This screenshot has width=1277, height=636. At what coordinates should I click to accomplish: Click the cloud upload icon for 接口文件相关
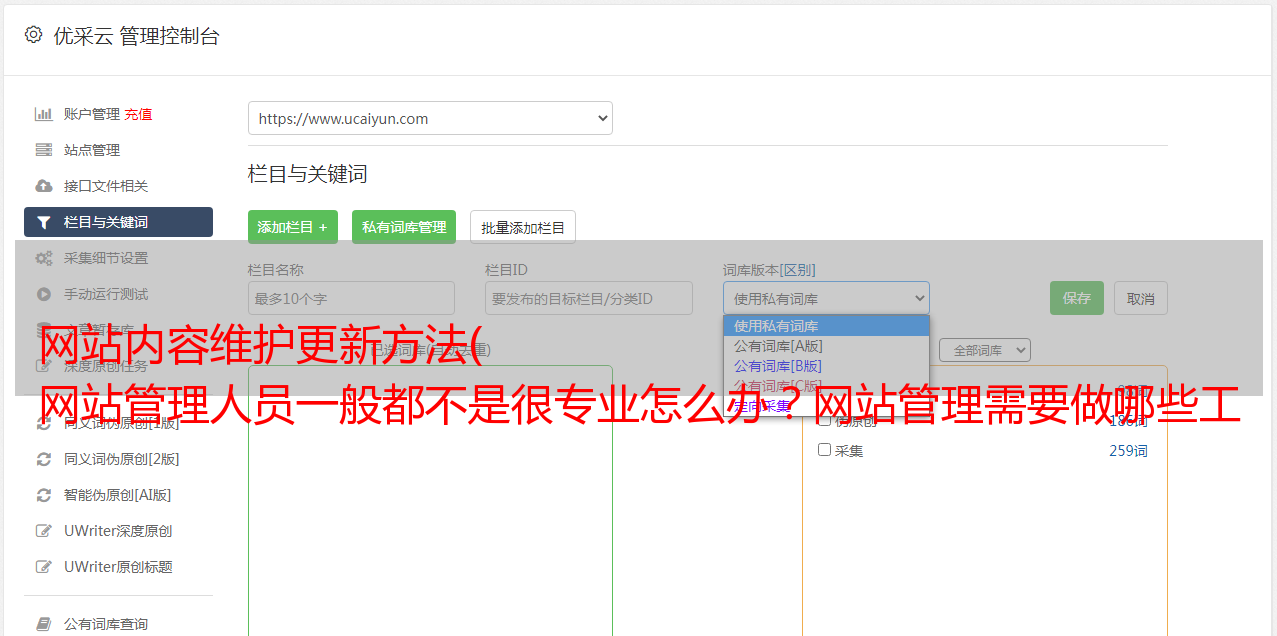point(44,186)
